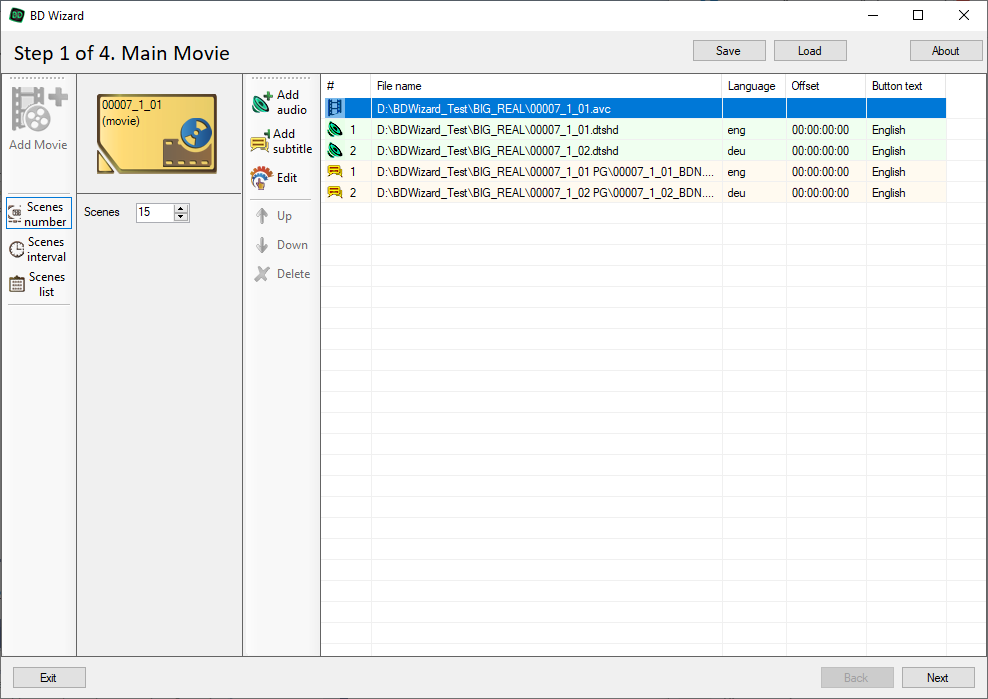Click the Add Movie film icon

[38, 110]
